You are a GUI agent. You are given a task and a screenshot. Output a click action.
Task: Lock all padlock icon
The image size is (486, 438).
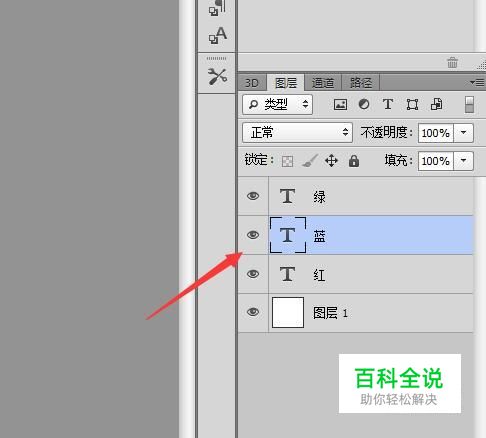pos(354,161)
